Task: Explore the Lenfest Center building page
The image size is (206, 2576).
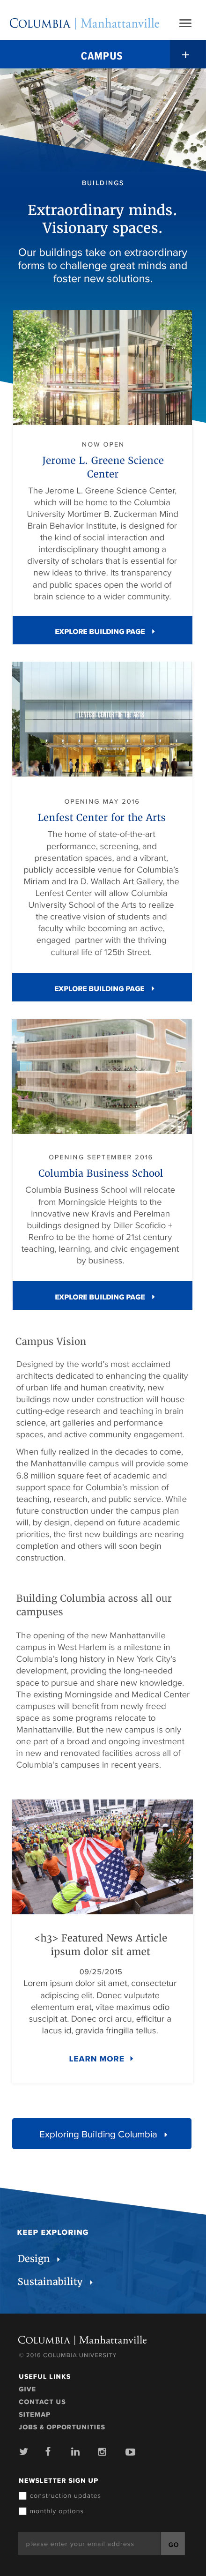Action: coord(102,988)
